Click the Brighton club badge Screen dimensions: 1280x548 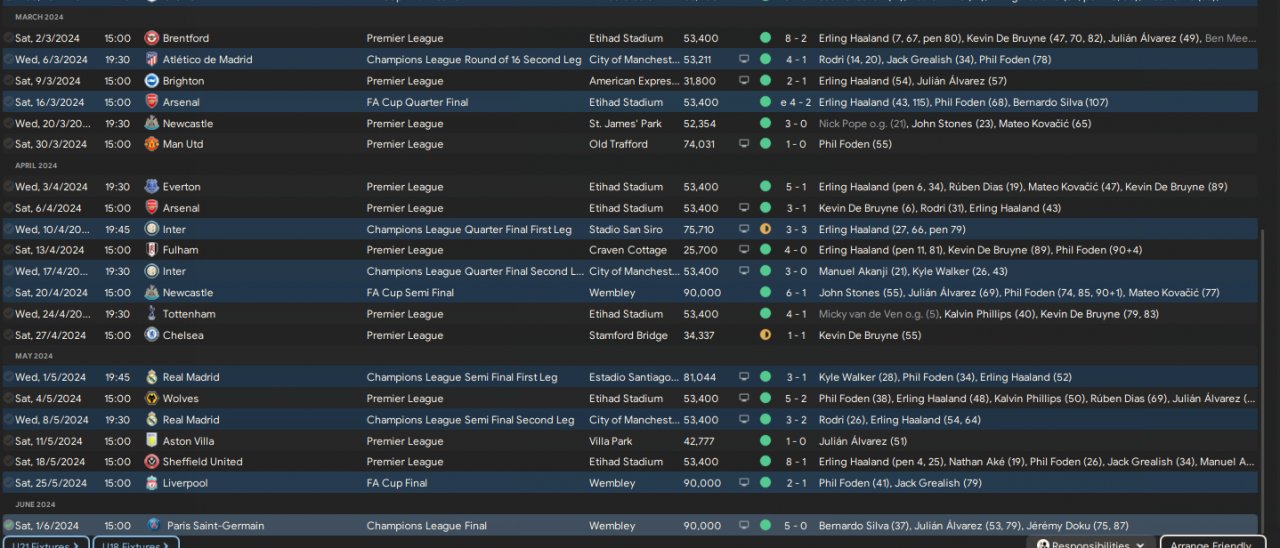pos(152,81)
